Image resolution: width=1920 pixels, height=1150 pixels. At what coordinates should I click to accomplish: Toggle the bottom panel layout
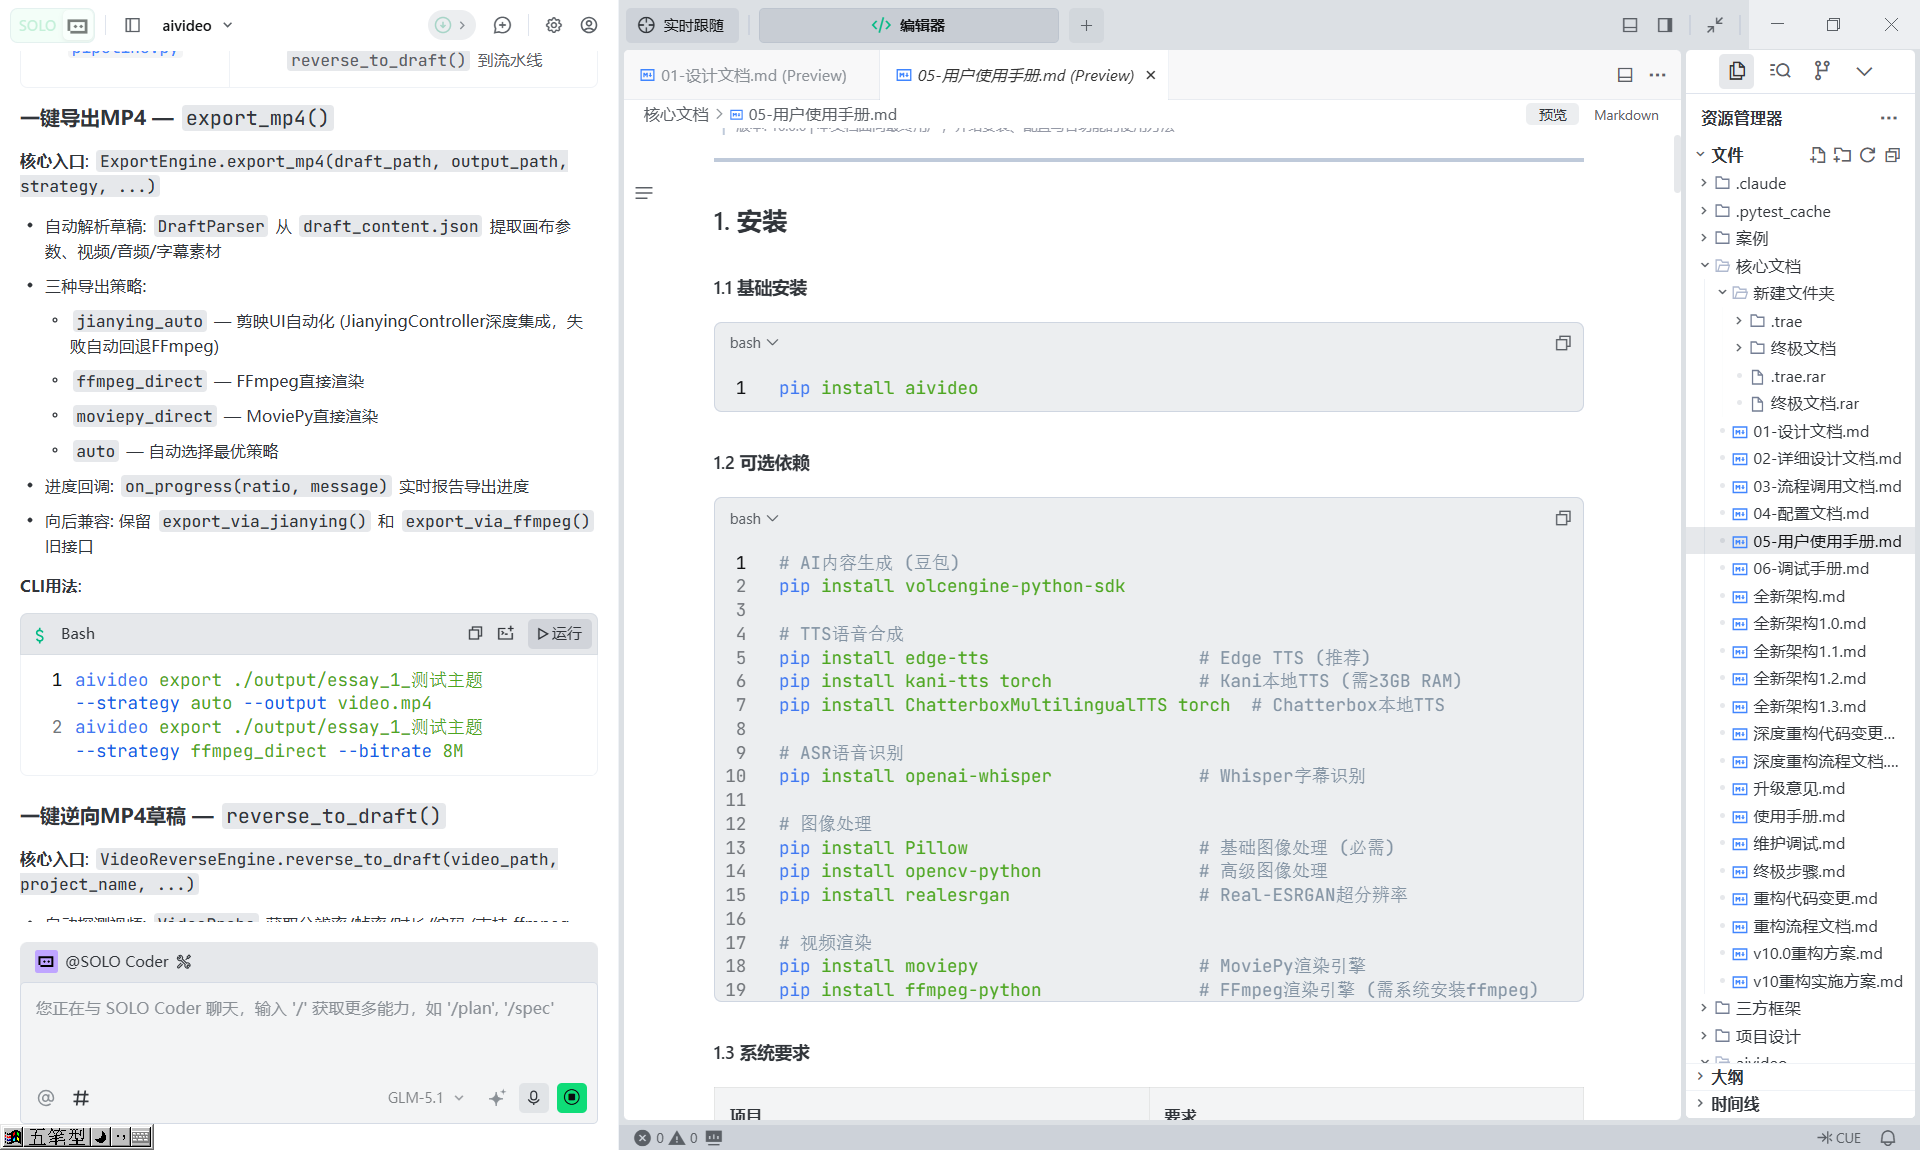(1630, 25)
